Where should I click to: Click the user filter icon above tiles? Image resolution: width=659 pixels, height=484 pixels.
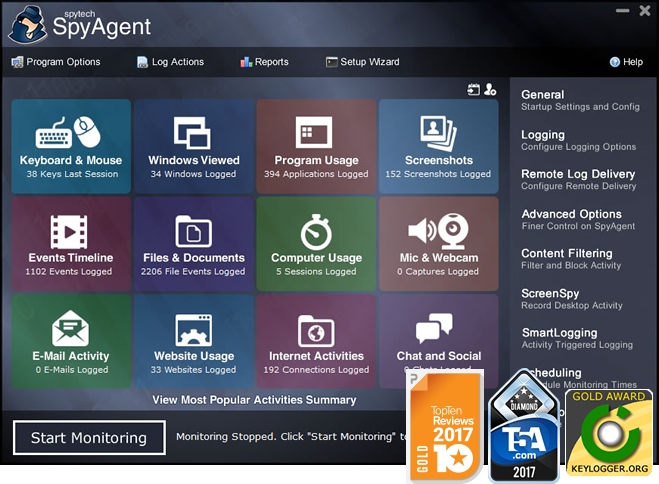coord(490,89)
